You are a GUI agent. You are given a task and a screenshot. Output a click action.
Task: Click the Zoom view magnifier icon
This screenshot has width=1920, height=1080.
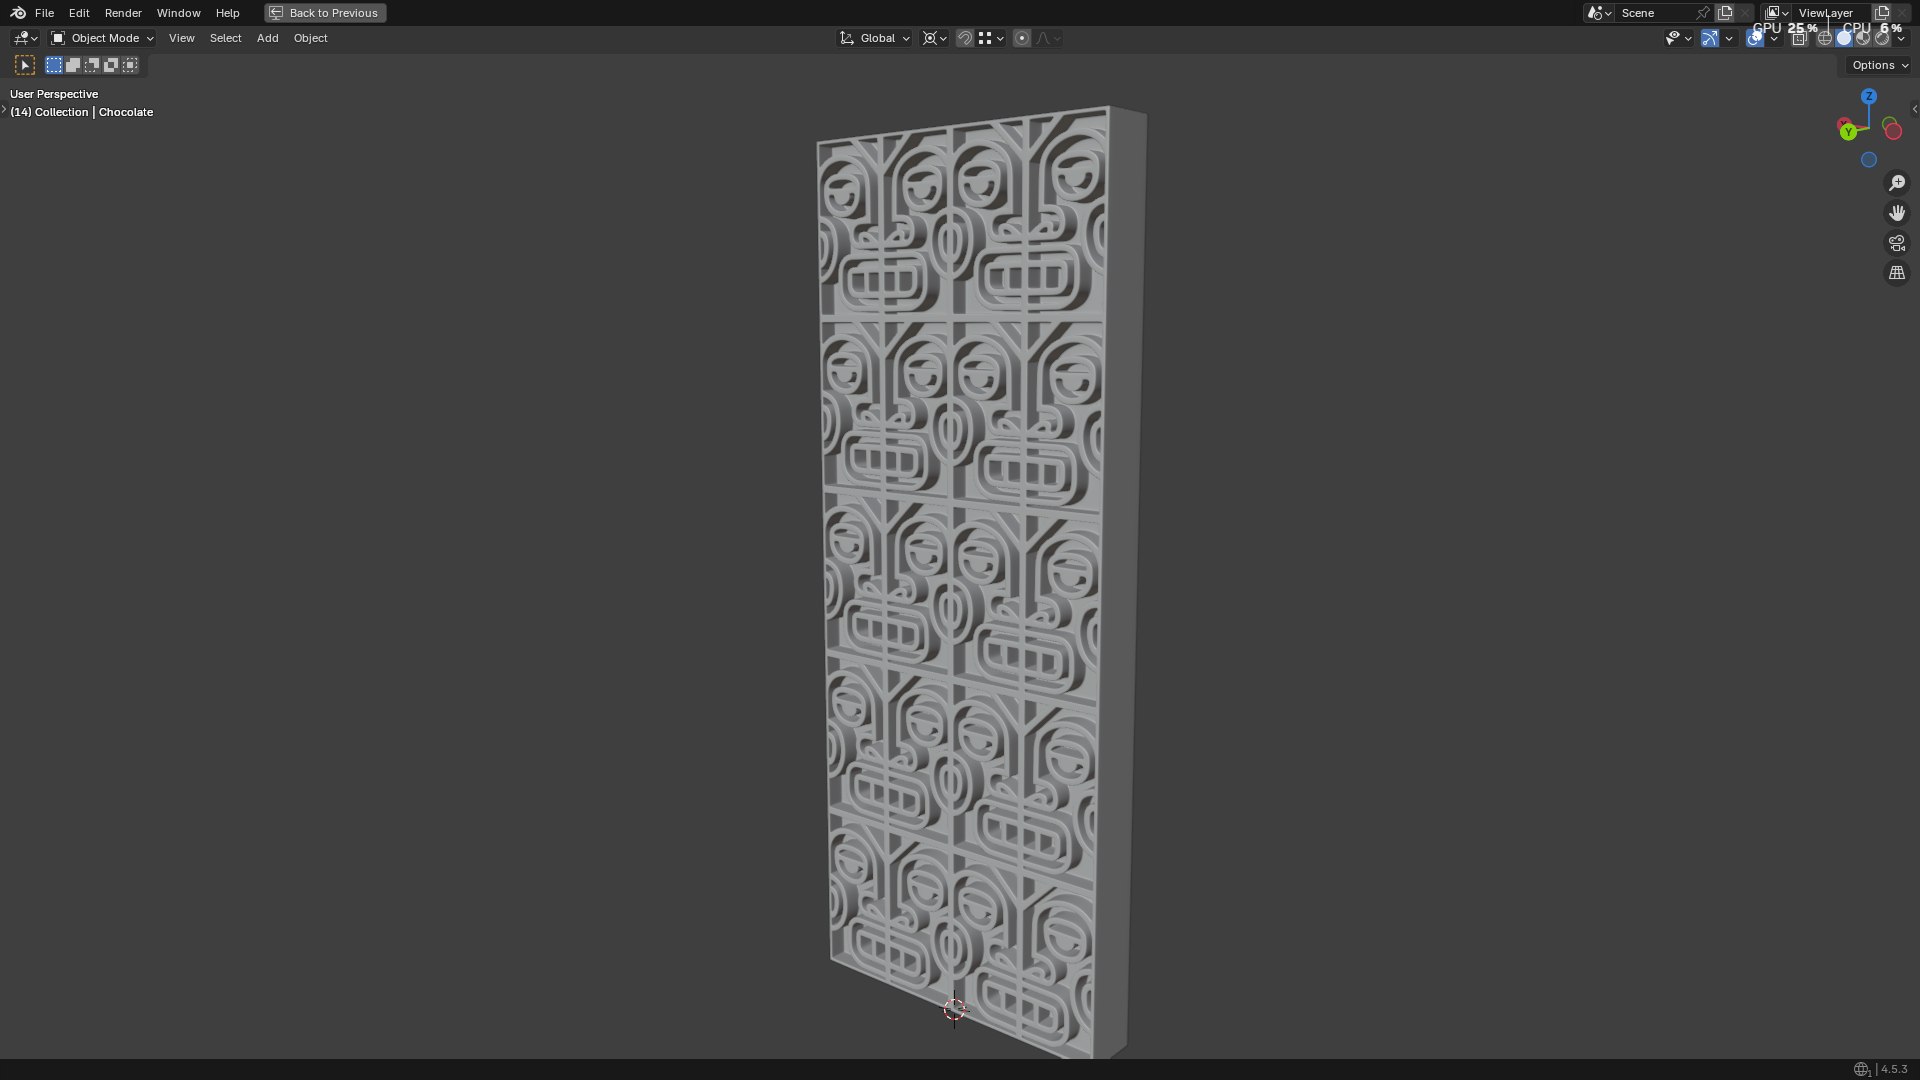point(1896,183)
